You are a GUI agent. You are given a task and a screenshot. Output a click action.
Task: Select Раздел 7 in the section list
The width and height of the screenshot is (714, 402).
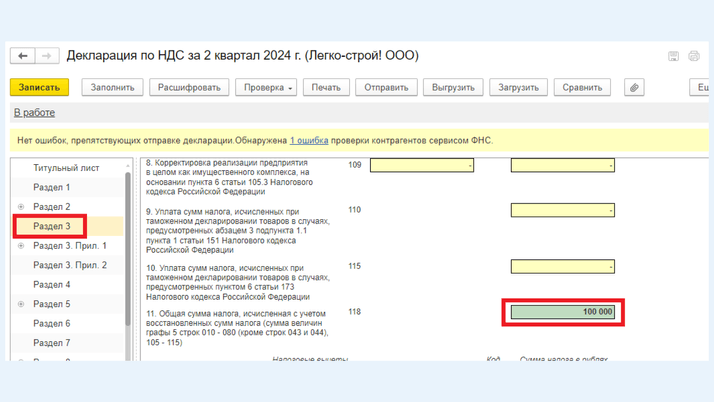coord(51,343)
